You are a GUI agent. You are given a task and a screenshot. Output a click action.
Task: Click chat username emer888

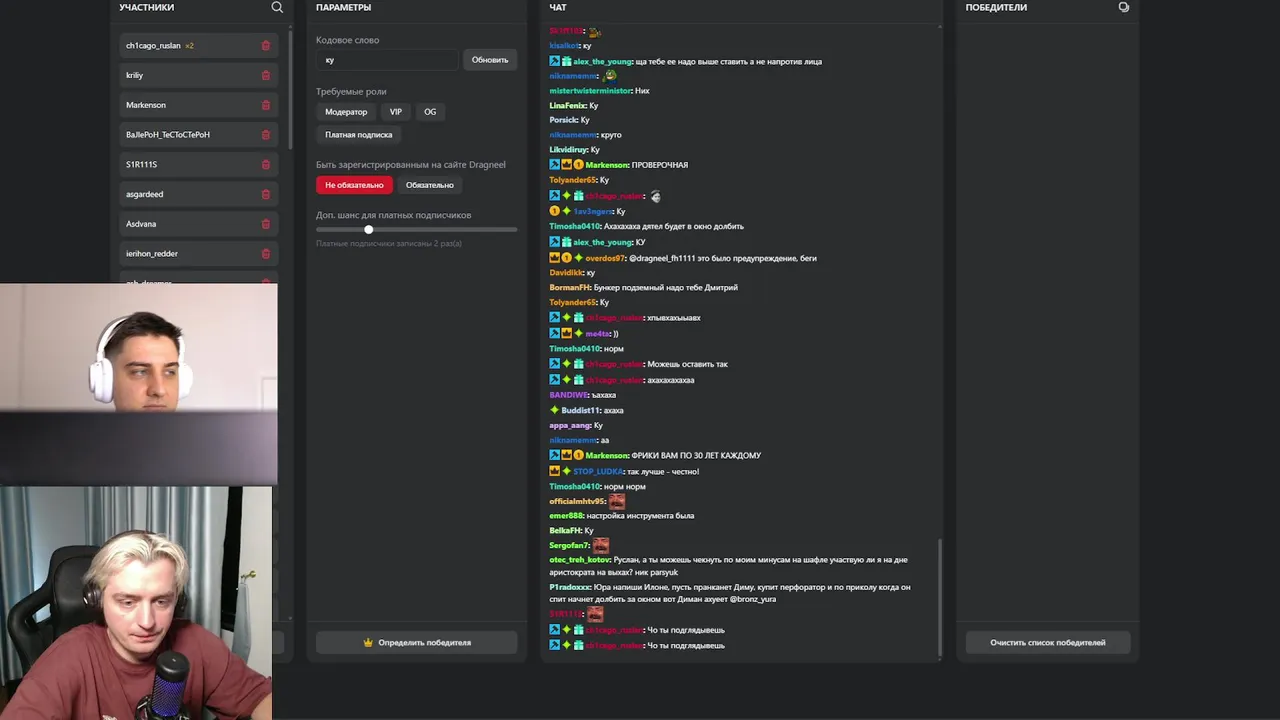(x=566, y=515)
